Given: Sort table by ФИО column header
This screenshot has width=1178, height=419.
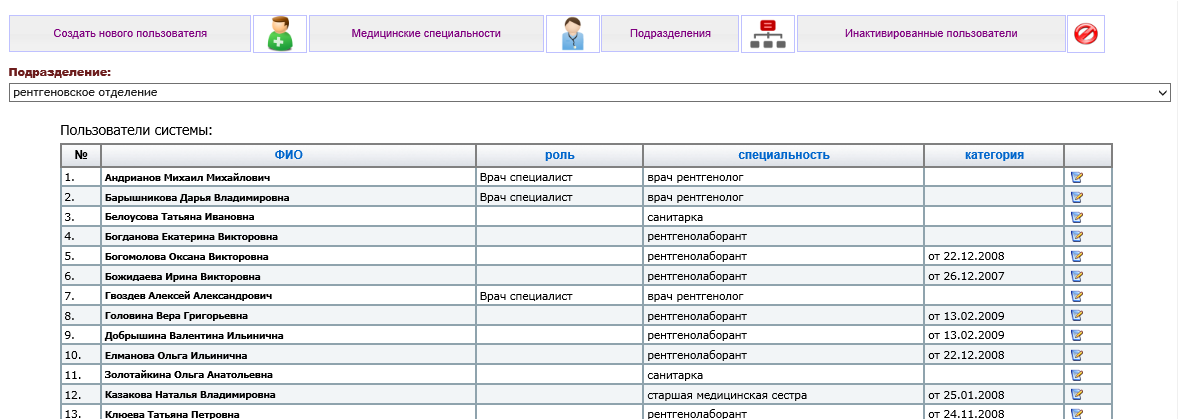Looking at the screenshot, I should [x=288, y=155].
